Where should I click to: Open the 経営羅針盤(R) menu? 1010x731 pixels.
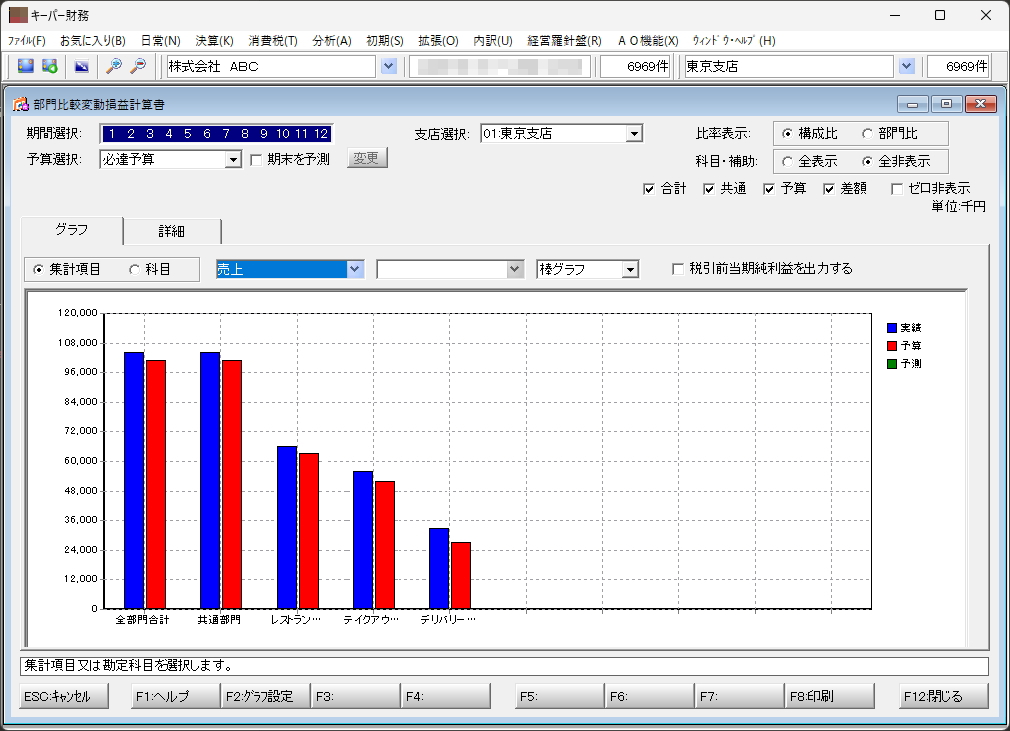click(x=564, y=41)
